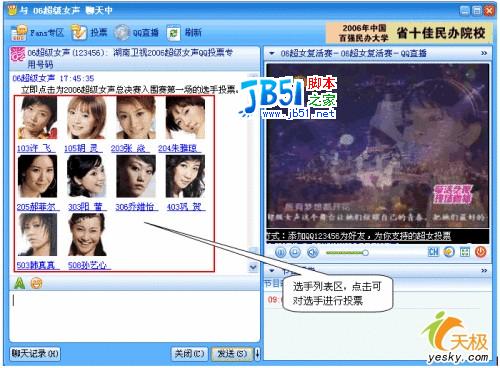Click the 投票 vote toolbar button
Screen dimensions: 500x368
pos(89,33)
